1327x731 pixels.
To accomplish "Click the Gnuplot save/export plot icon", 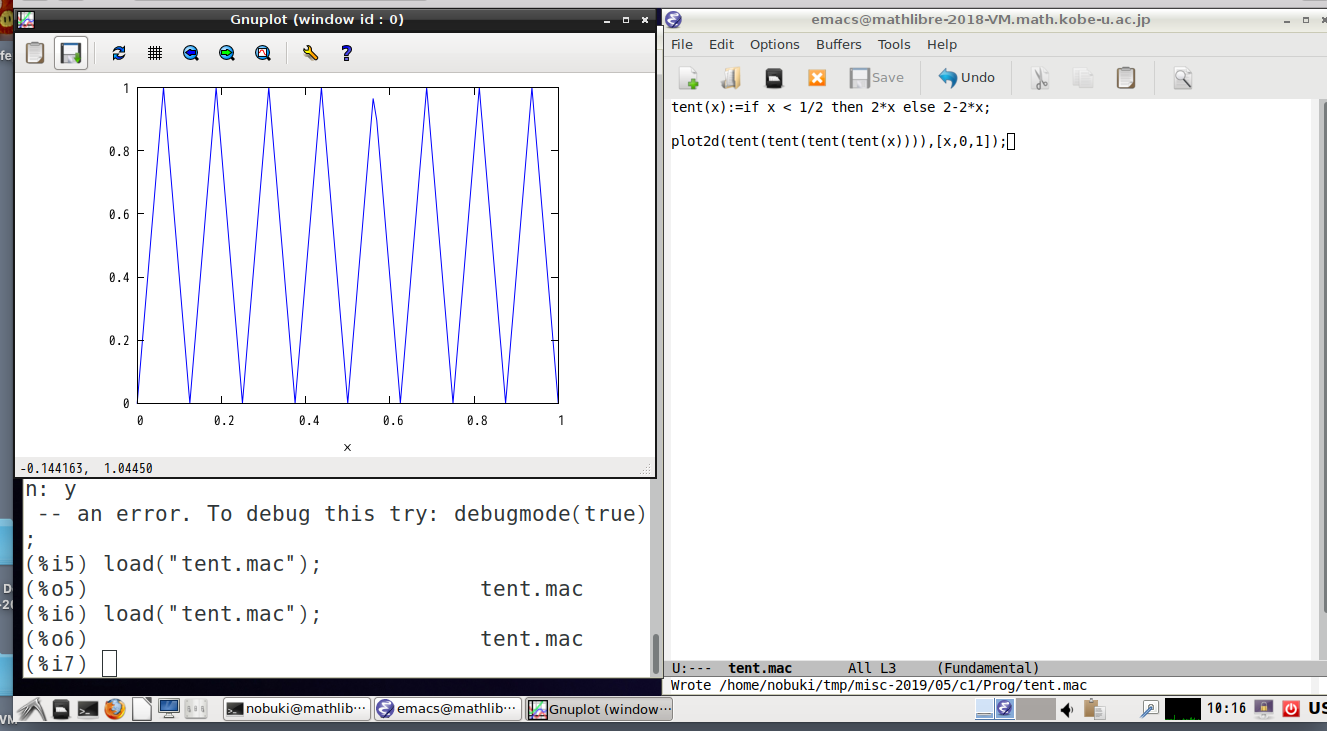I will (70, 53).
